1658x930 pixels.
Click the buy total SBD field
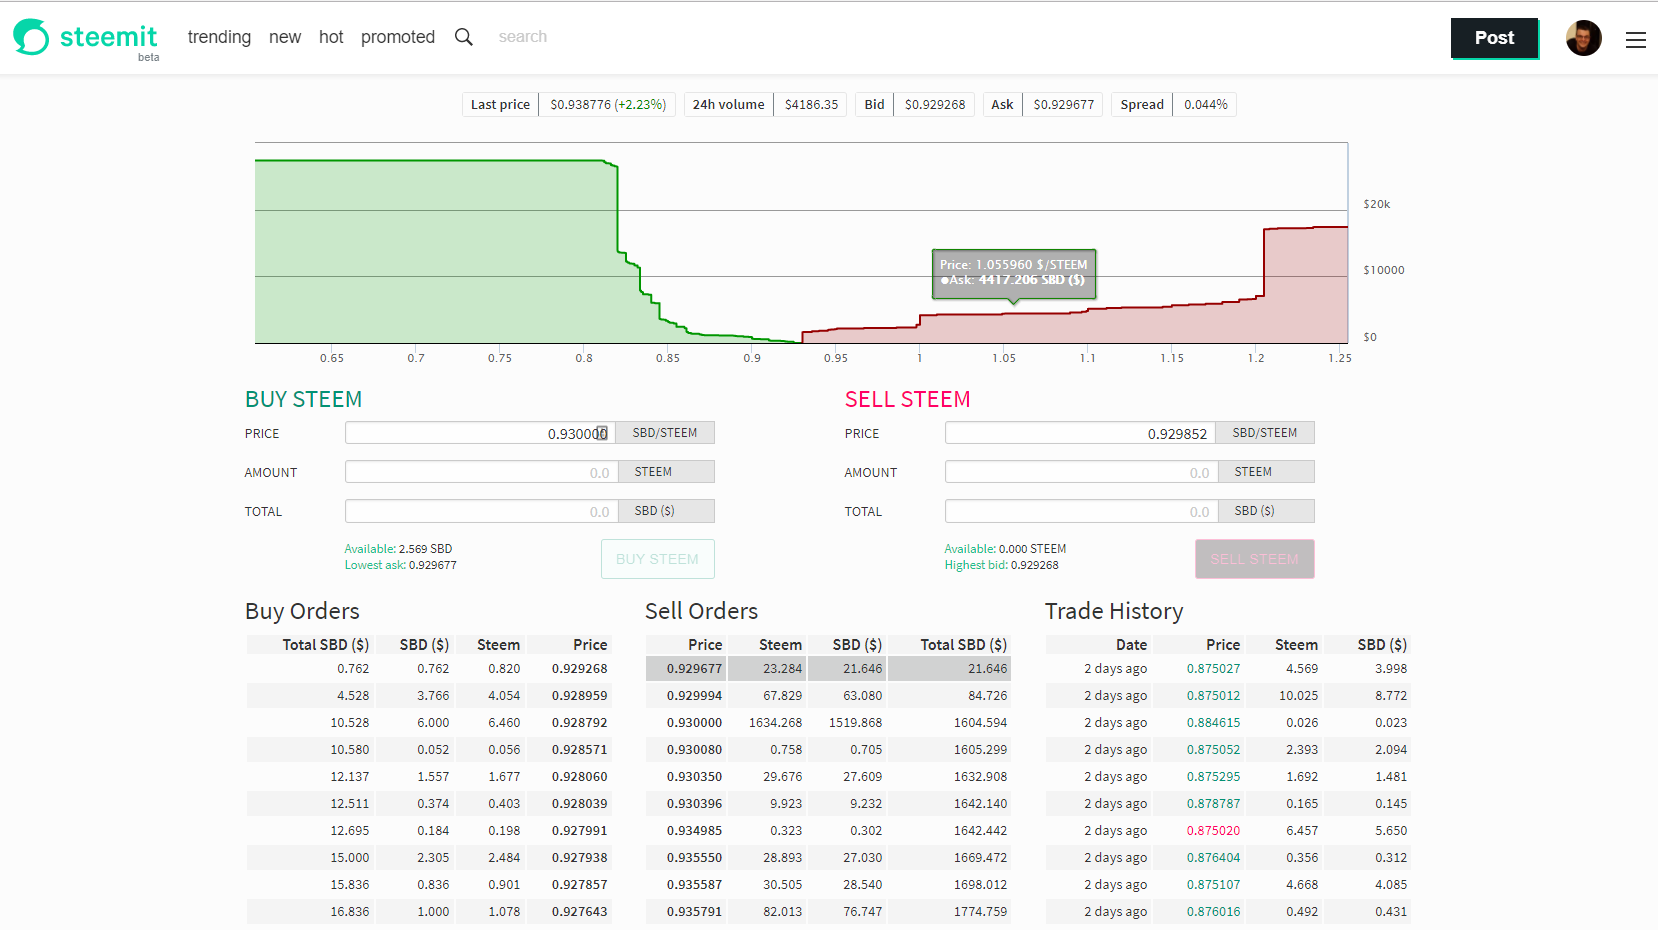click(x=480, y=511)
